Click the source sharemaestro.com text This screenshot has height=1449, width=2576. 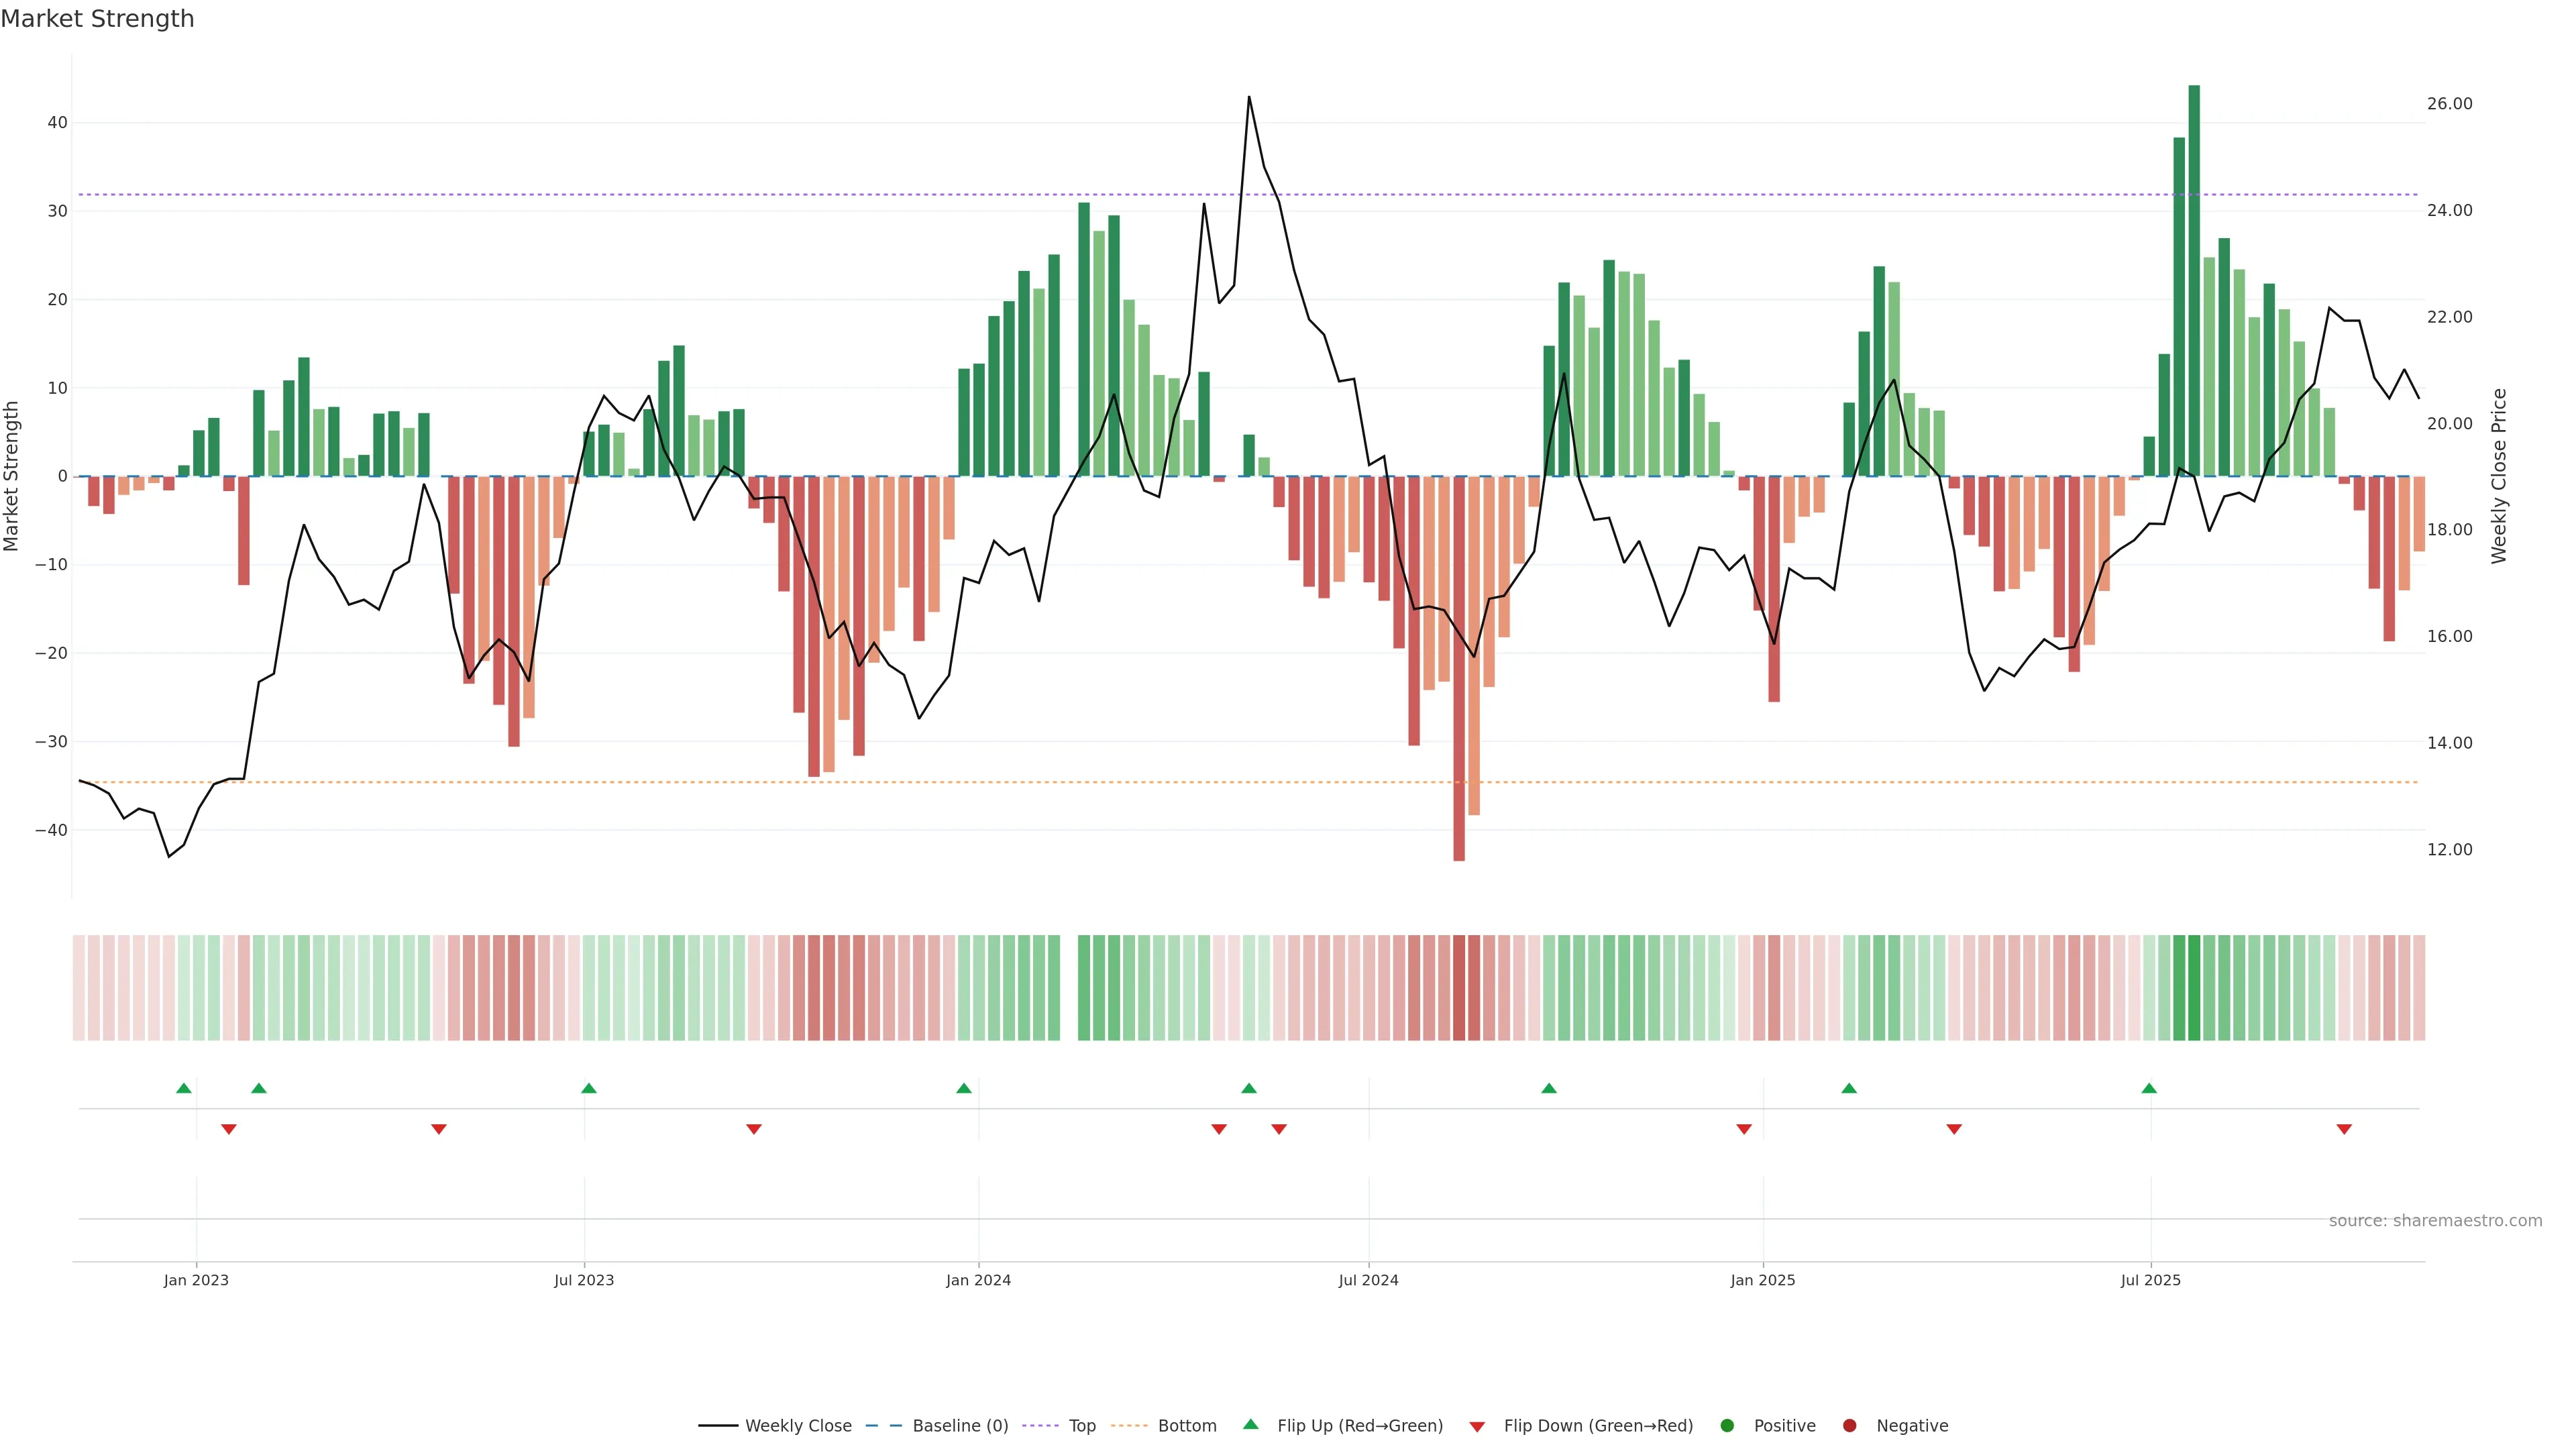2435,1220
